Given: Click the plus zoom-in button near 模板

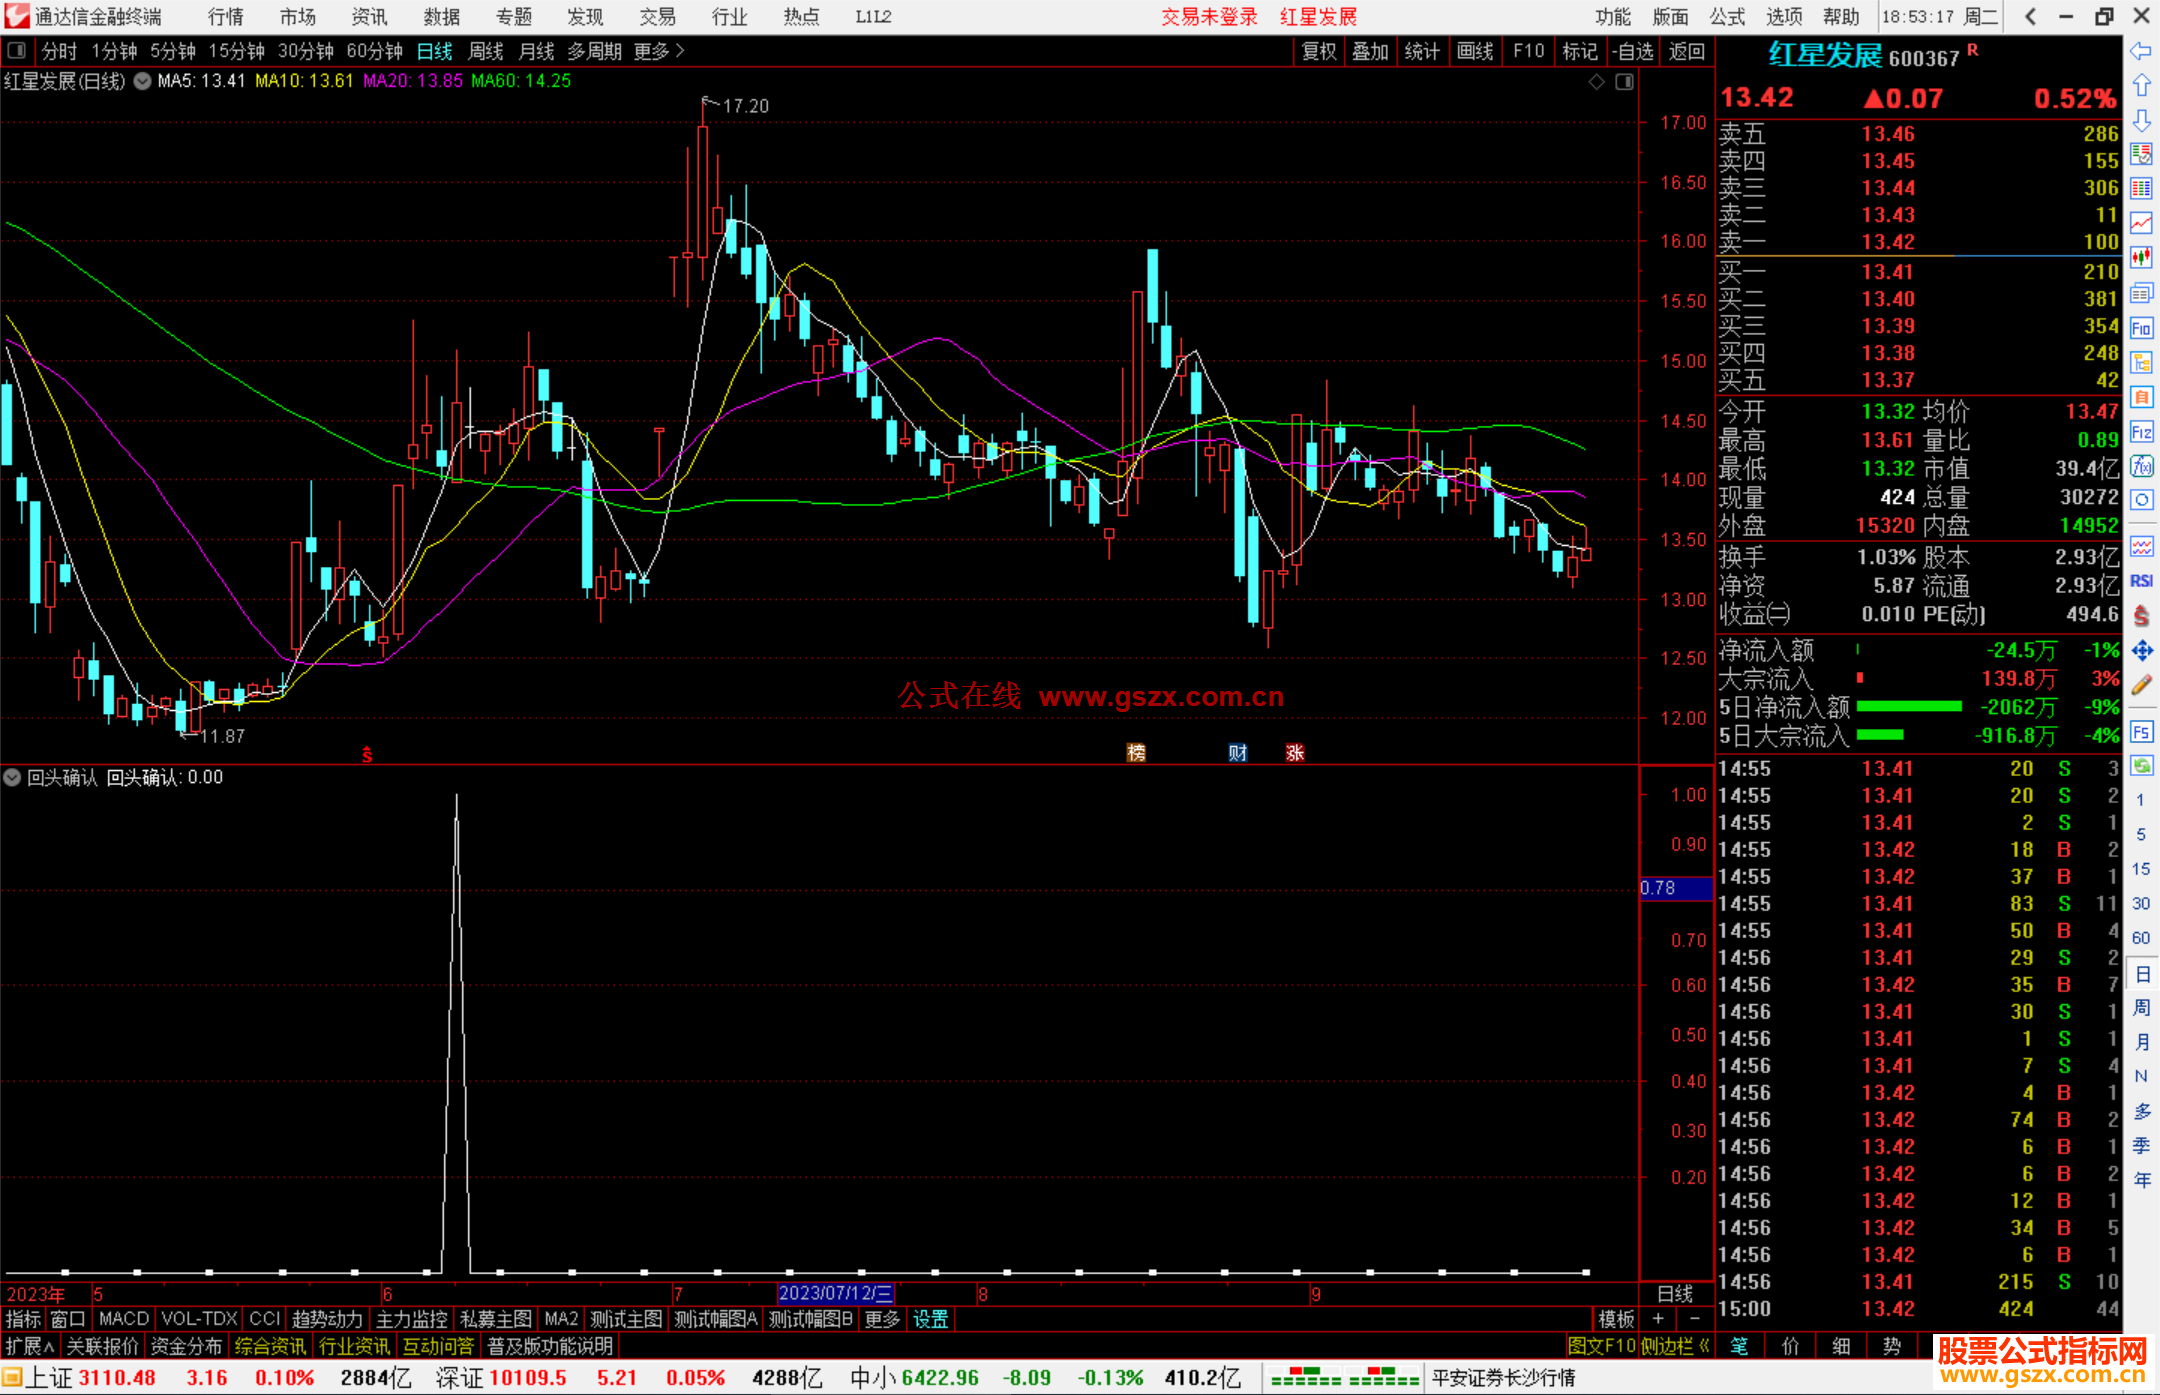Looking at the screenshot, I should 1658,1319.
